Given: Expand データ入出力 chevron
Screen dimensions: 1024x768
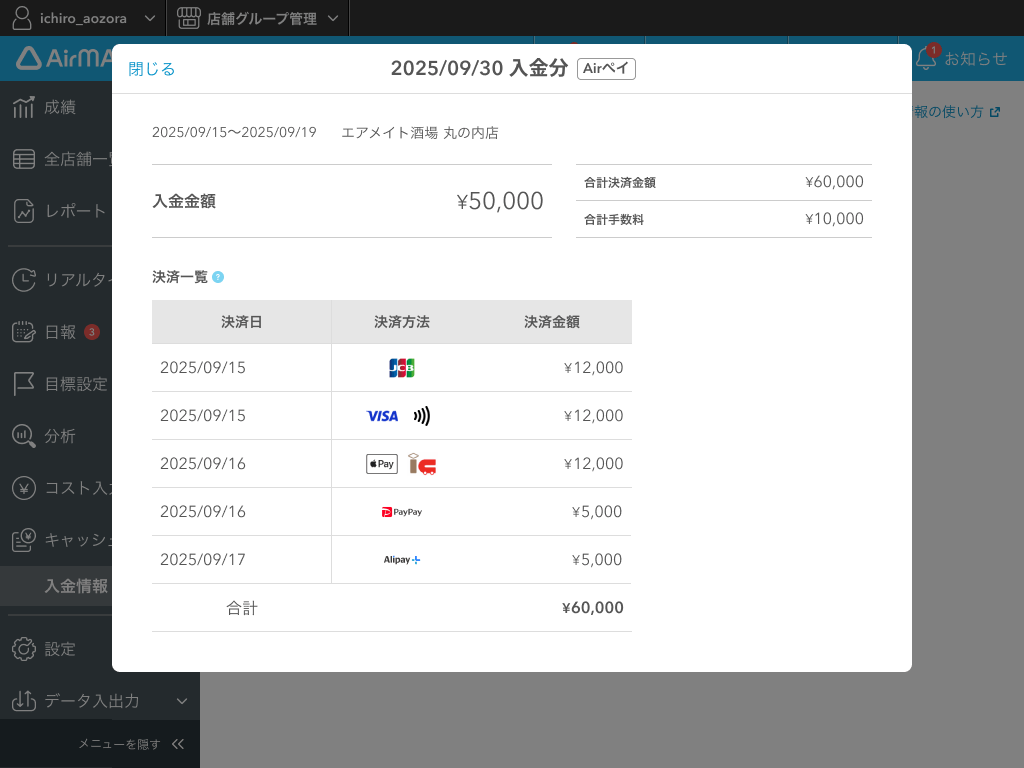Looking at the screenshot, I should click(182, 701).
